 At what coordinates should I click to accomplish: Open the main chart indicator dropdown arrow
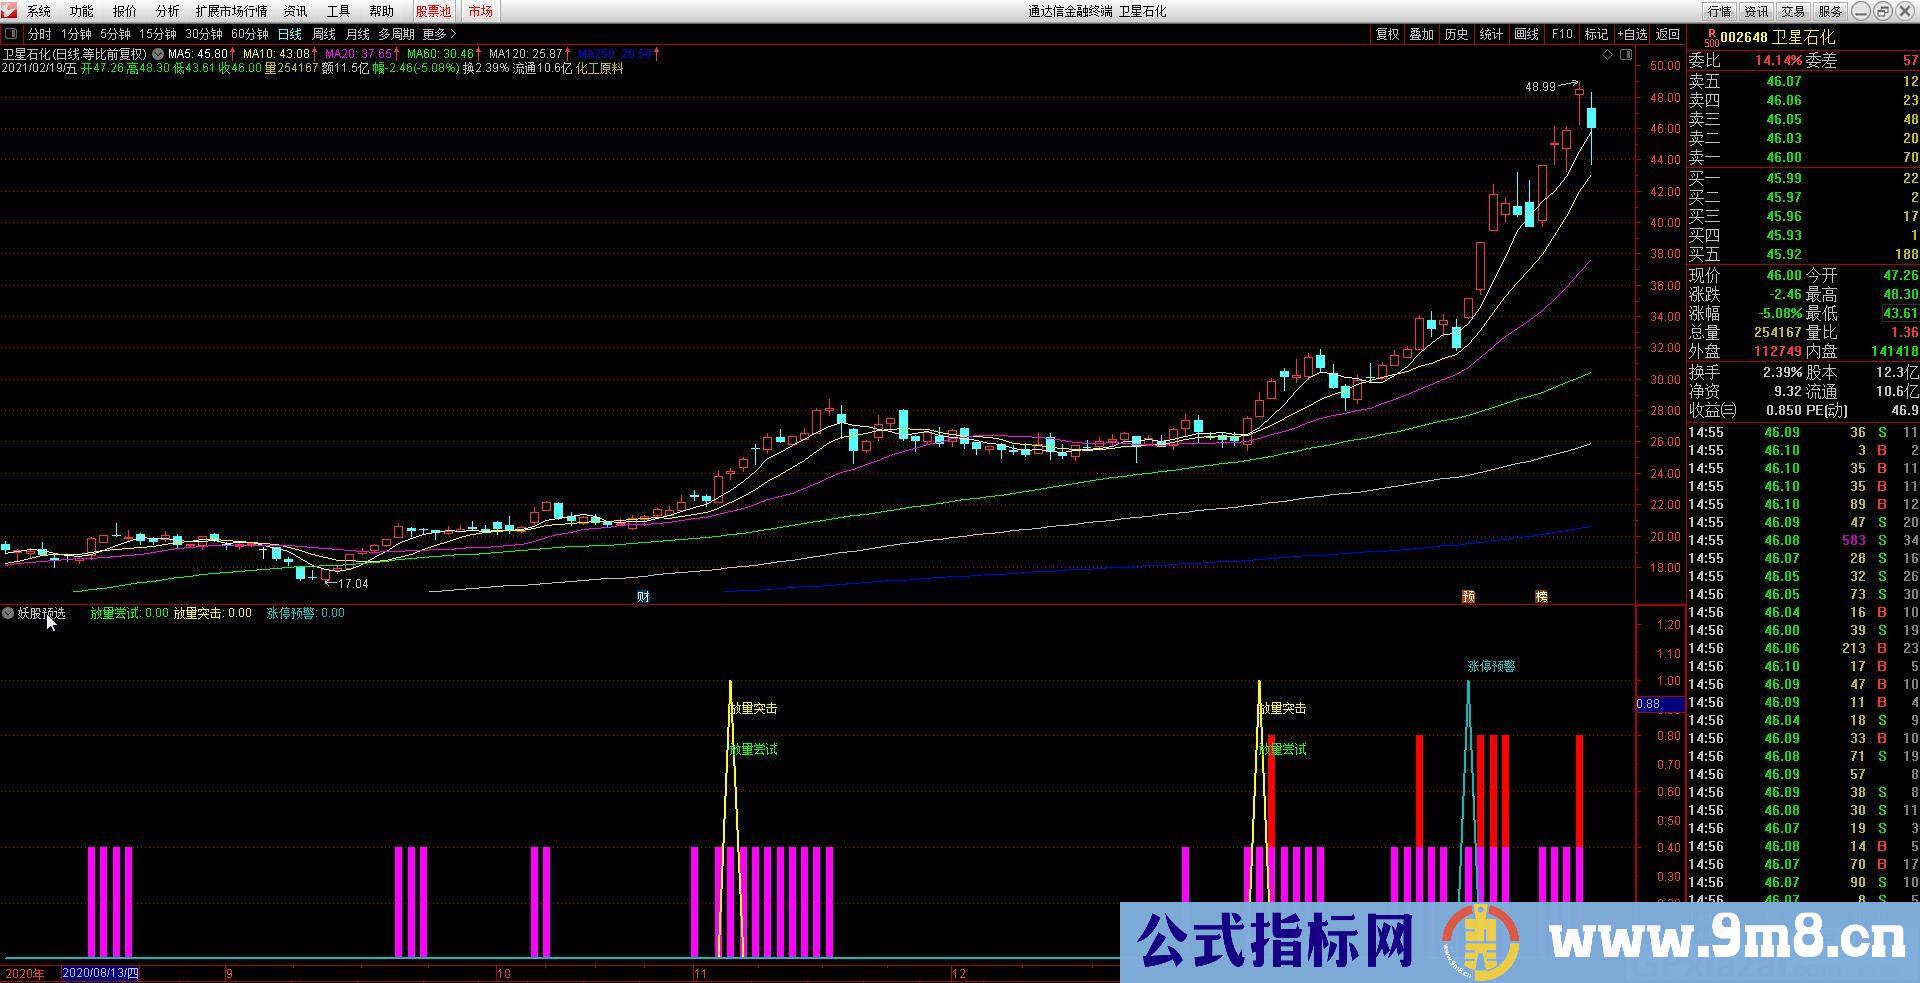pyautogui.click(x=158, y=54)
